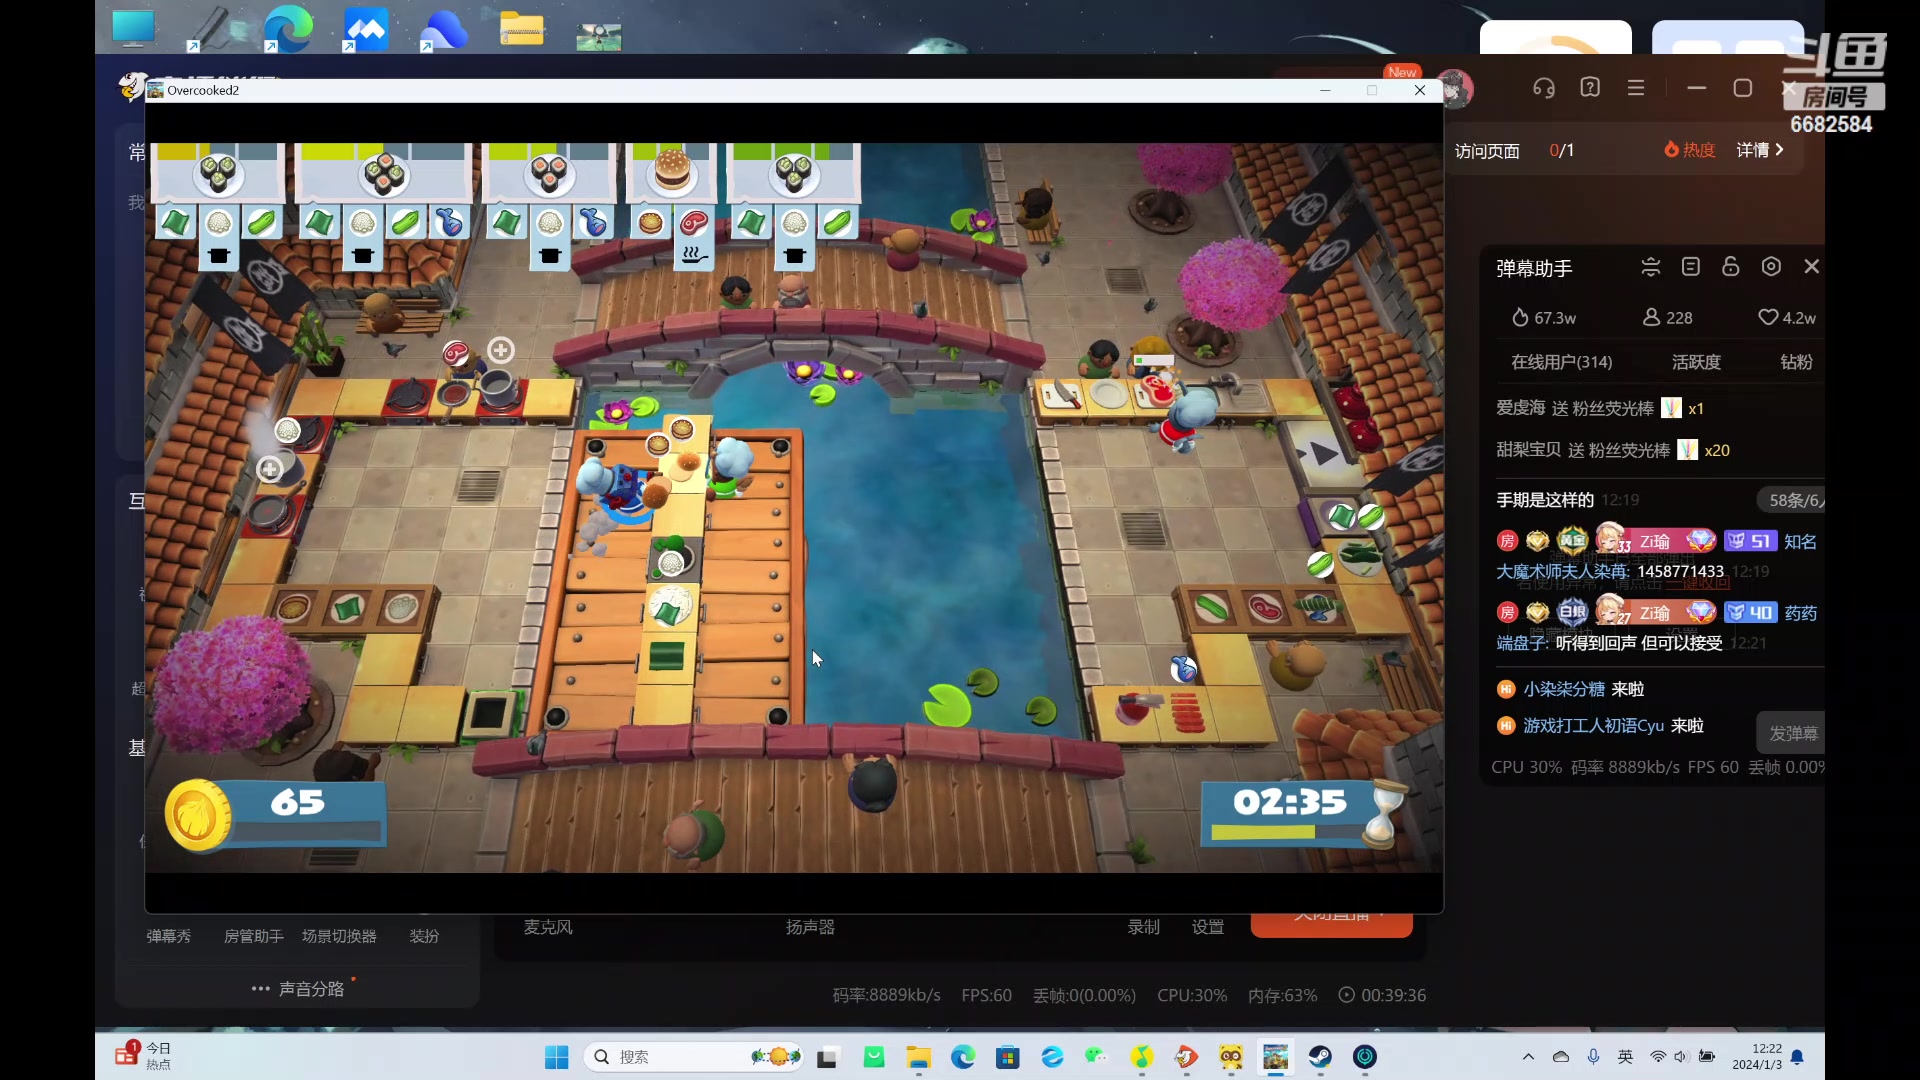Open the 房管助手 tool
Viewport: 1920px width, 1080px height.
click(x=253, y=936)
